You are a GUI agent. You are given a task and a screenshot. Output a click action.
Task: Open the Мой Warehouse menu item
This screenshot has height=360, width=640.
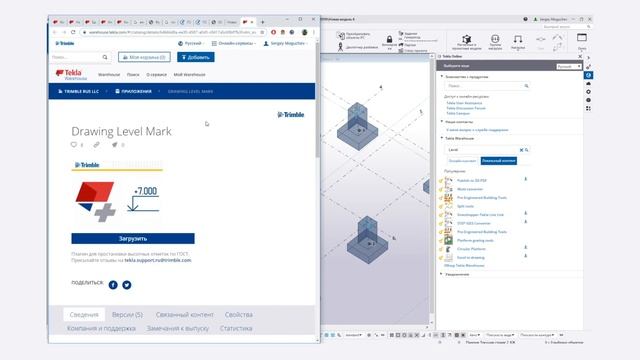189,75
